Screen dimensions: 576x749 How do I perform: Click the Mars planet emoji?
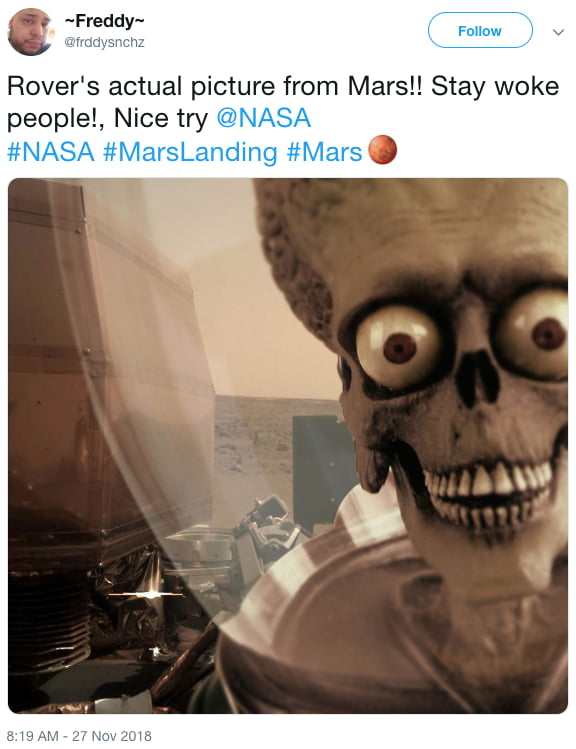[x=382, y=150]
